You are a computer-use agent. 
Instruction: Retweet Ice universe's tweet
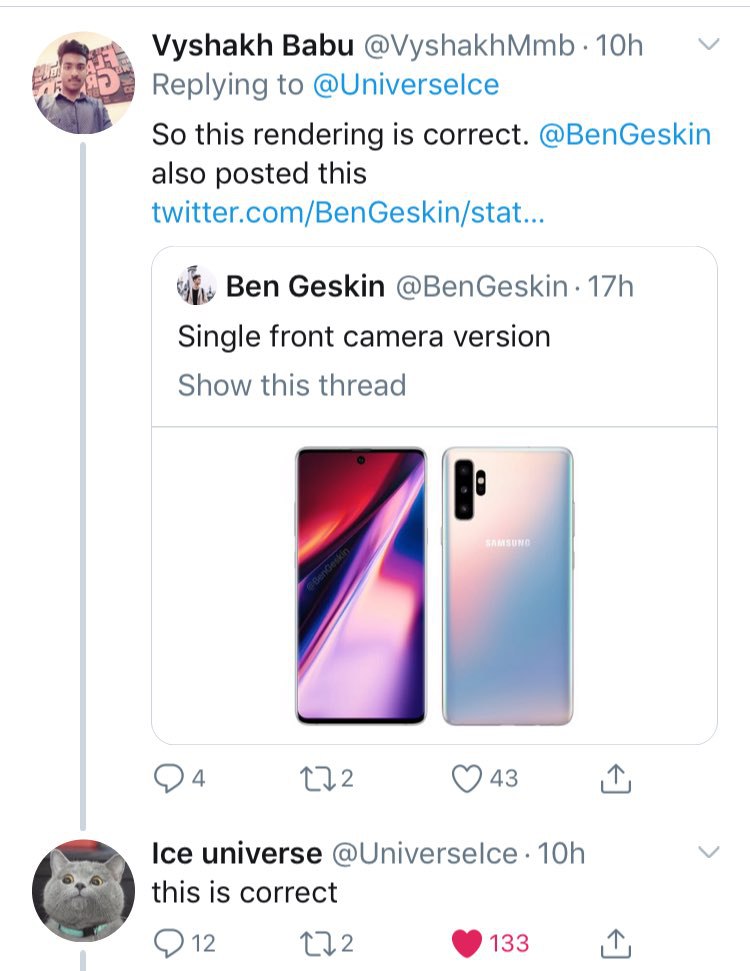click(316, 943)
